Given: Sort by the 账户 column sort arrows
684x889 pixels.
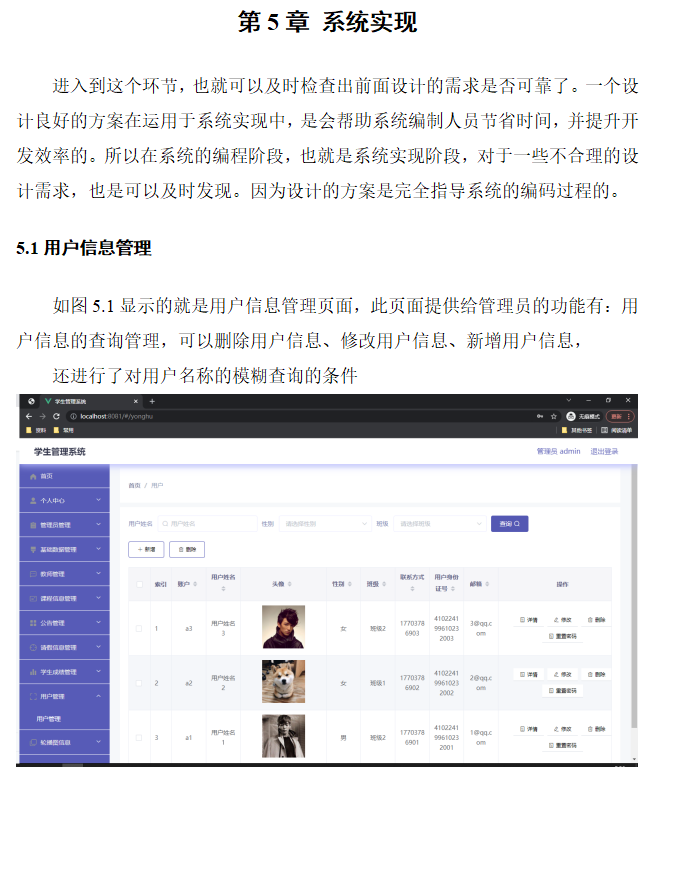Looking at the screenshot, I should [x=195, y=584].
